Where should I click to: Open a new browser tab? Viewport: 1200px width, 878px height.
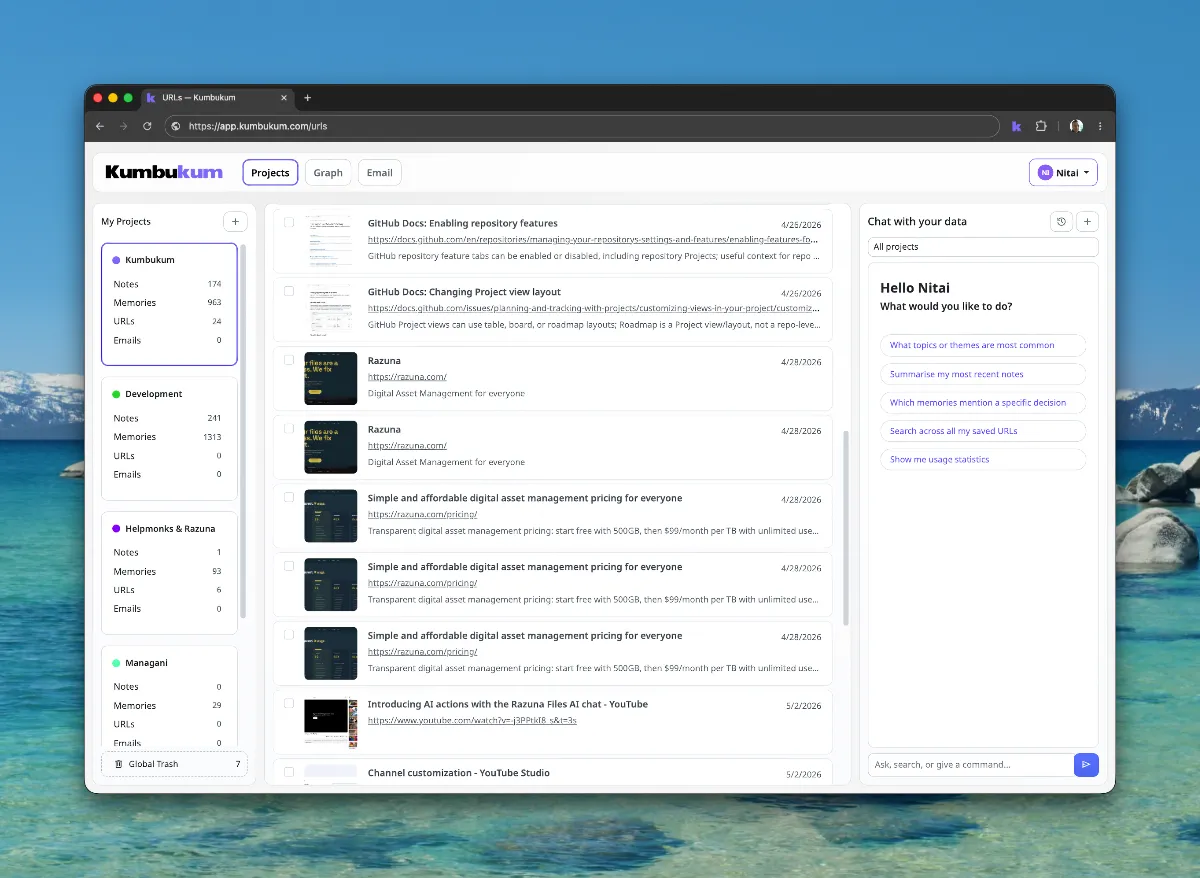307,98
